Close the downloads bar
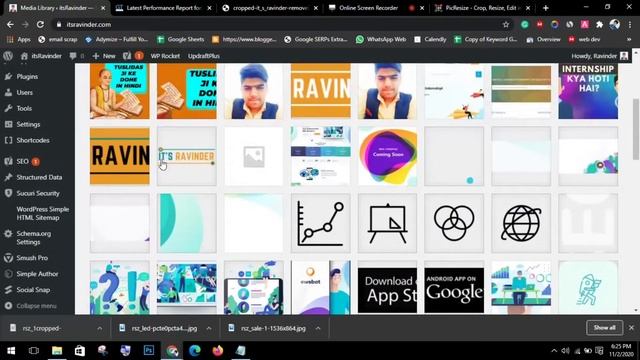Viewport: 640px width, 360px height. tap(631, 328)
